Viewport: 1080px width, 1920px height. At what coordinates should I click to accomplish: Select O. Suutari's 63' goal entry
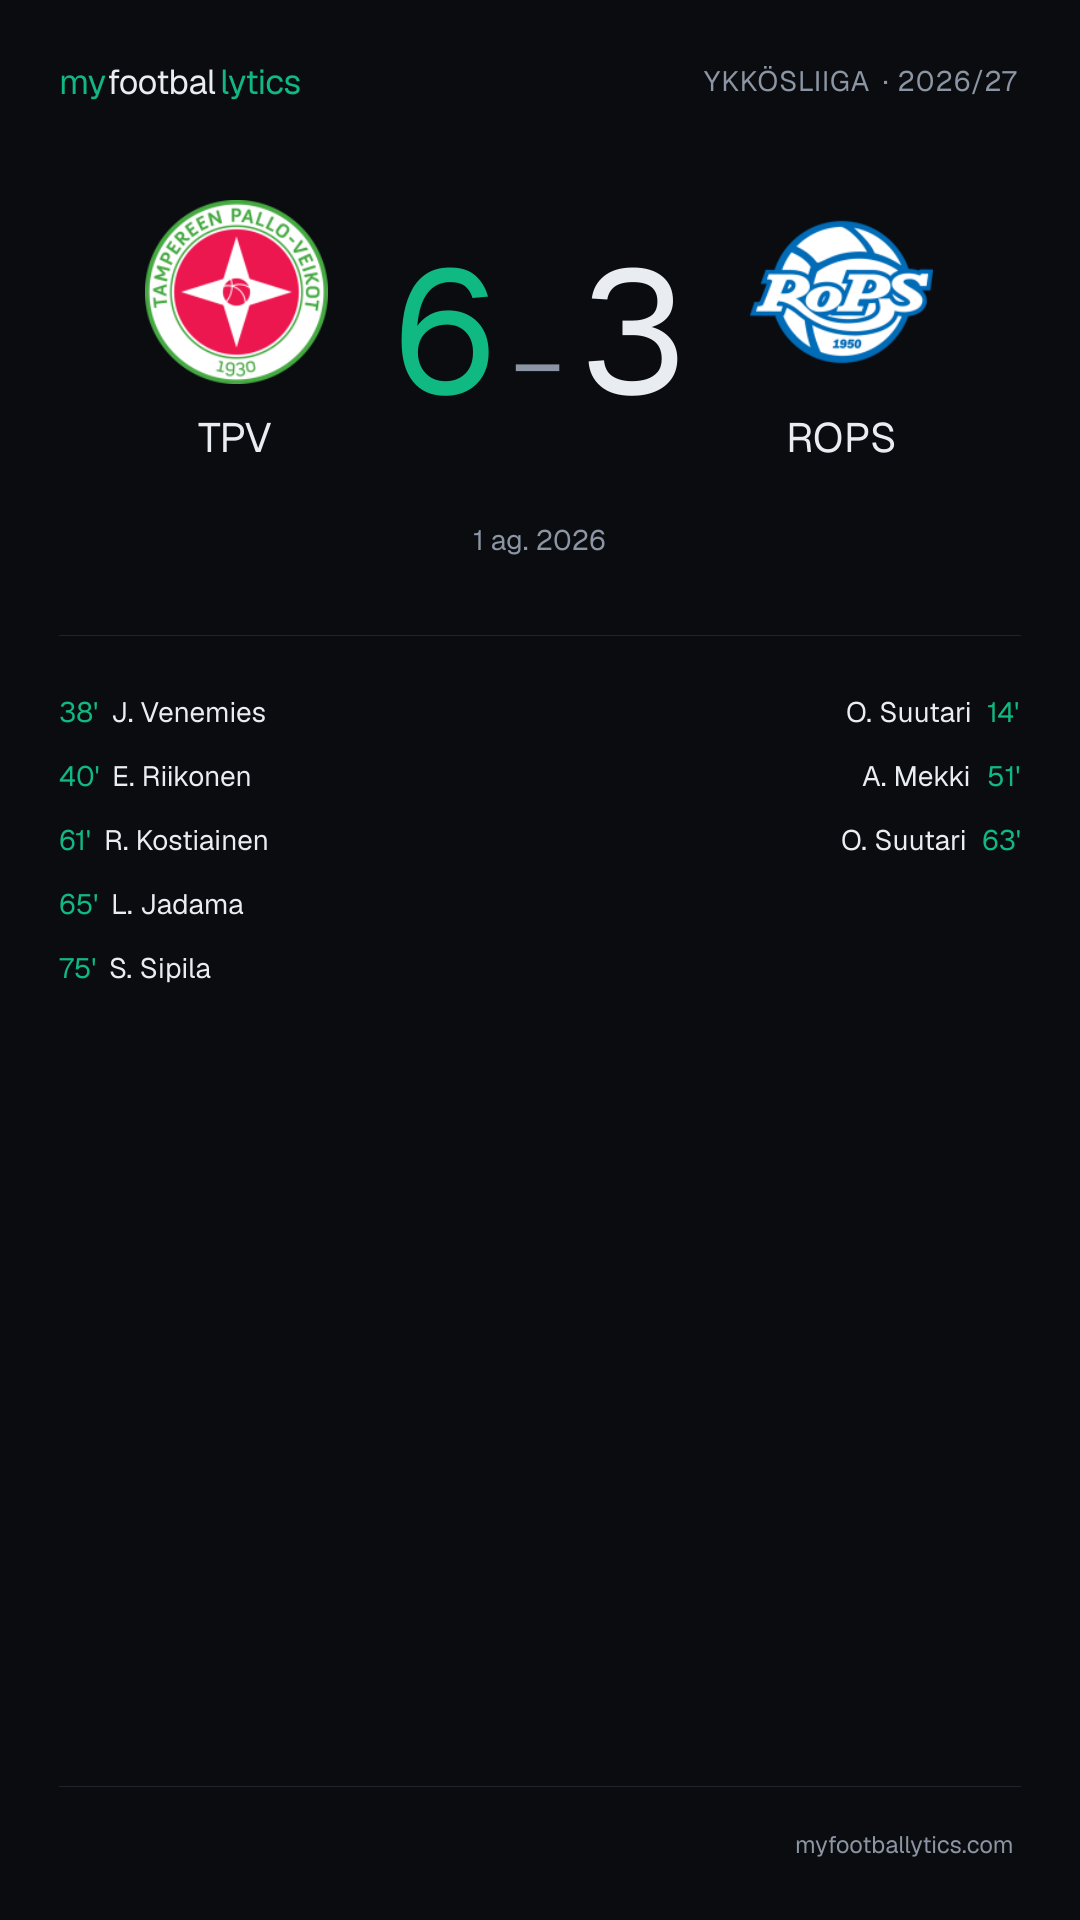pyautogui.click(x=930, y=840)
